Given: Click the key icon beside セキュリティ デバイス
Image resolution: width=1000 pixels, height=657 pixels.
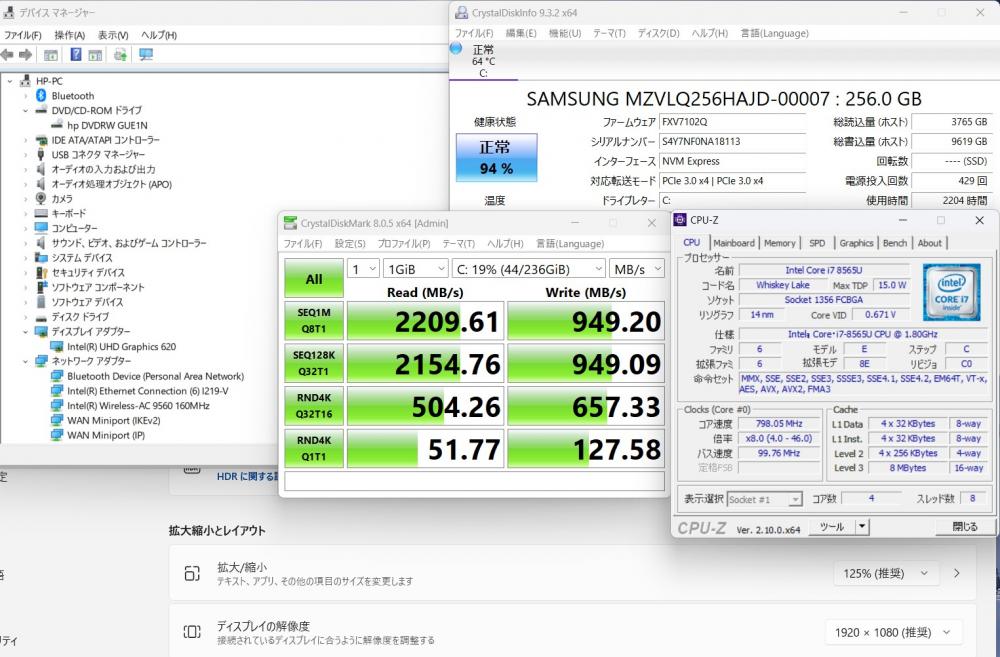Looking at the screenshot, I should [41, 272].
